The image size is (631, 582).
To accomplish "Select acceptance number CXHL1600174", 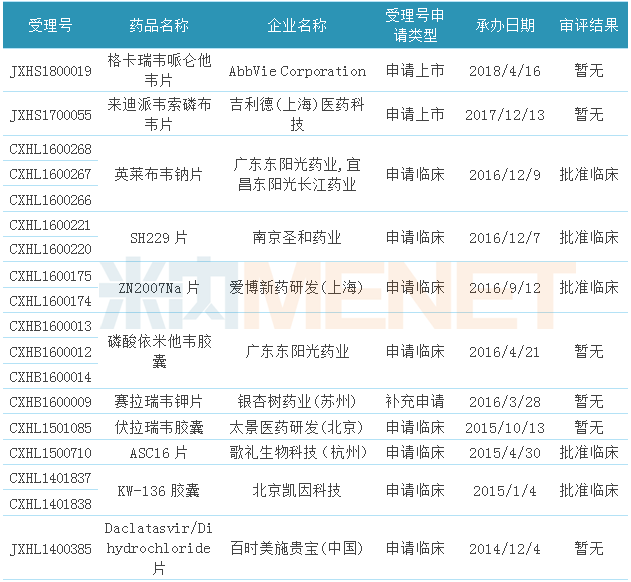I will pos(50,301).
